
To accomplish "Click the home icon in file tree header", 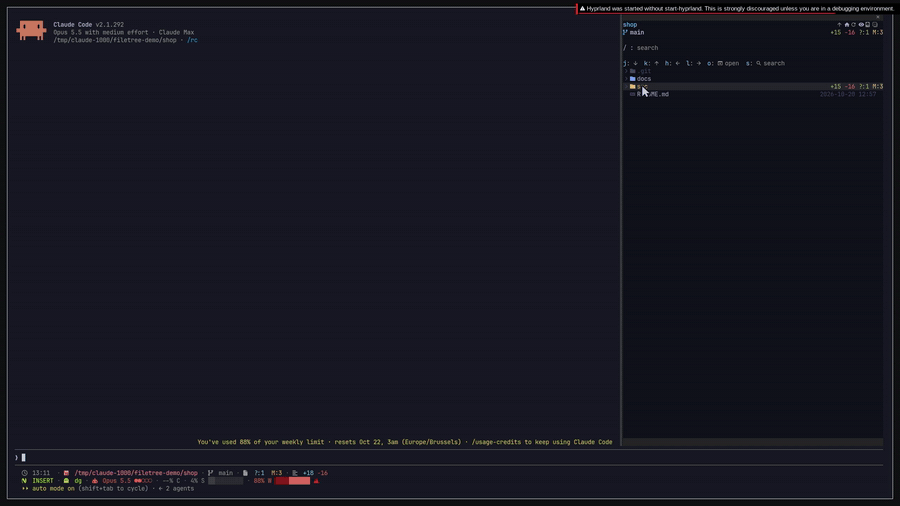I will [847, 25].
